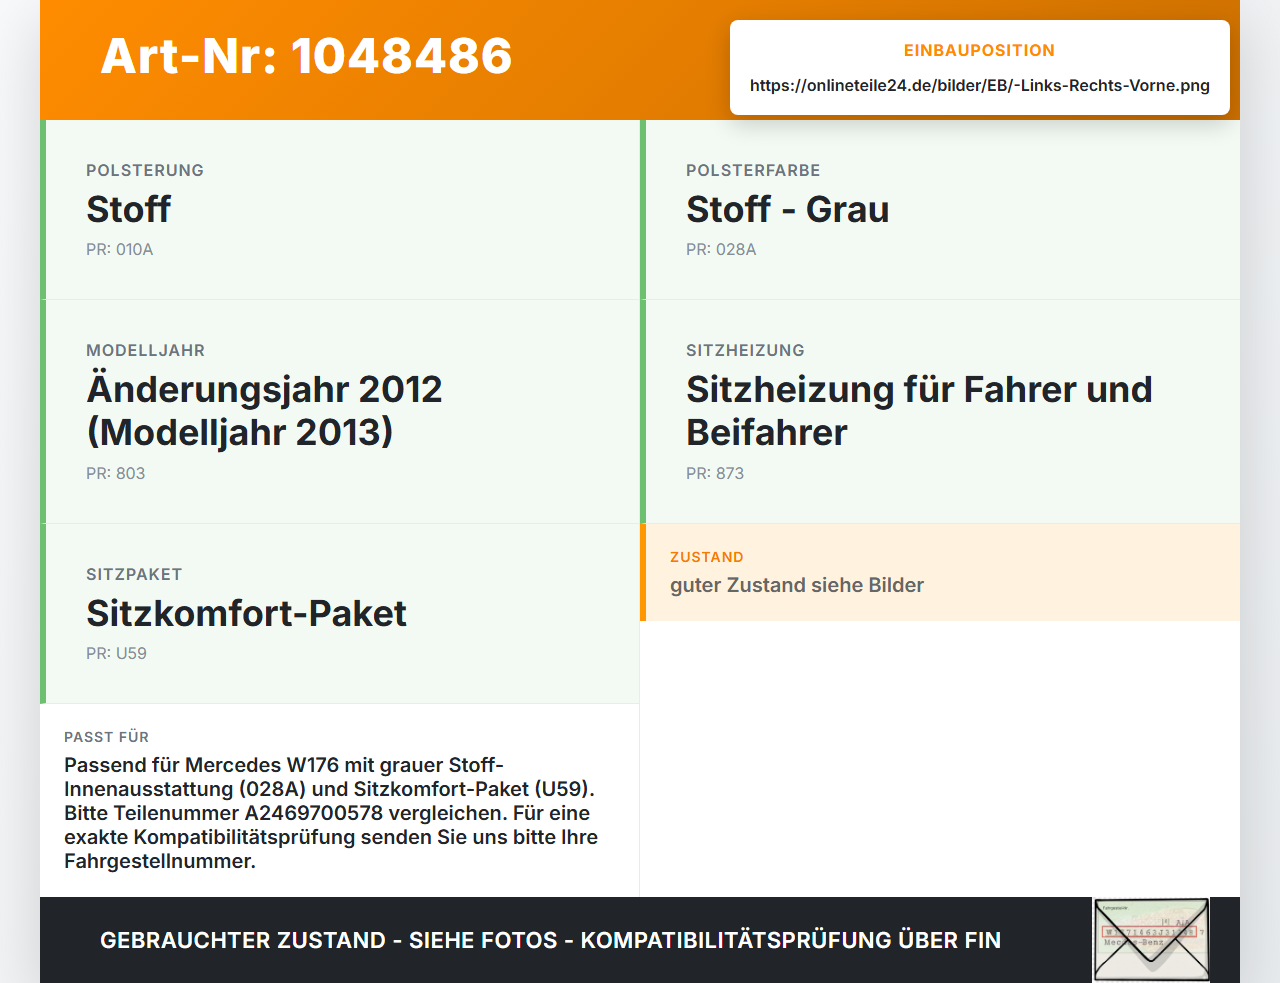Select Sitzheizung für Fahrer und Beifahrer
Screen dimensions: 1280x983
(919, 410)
